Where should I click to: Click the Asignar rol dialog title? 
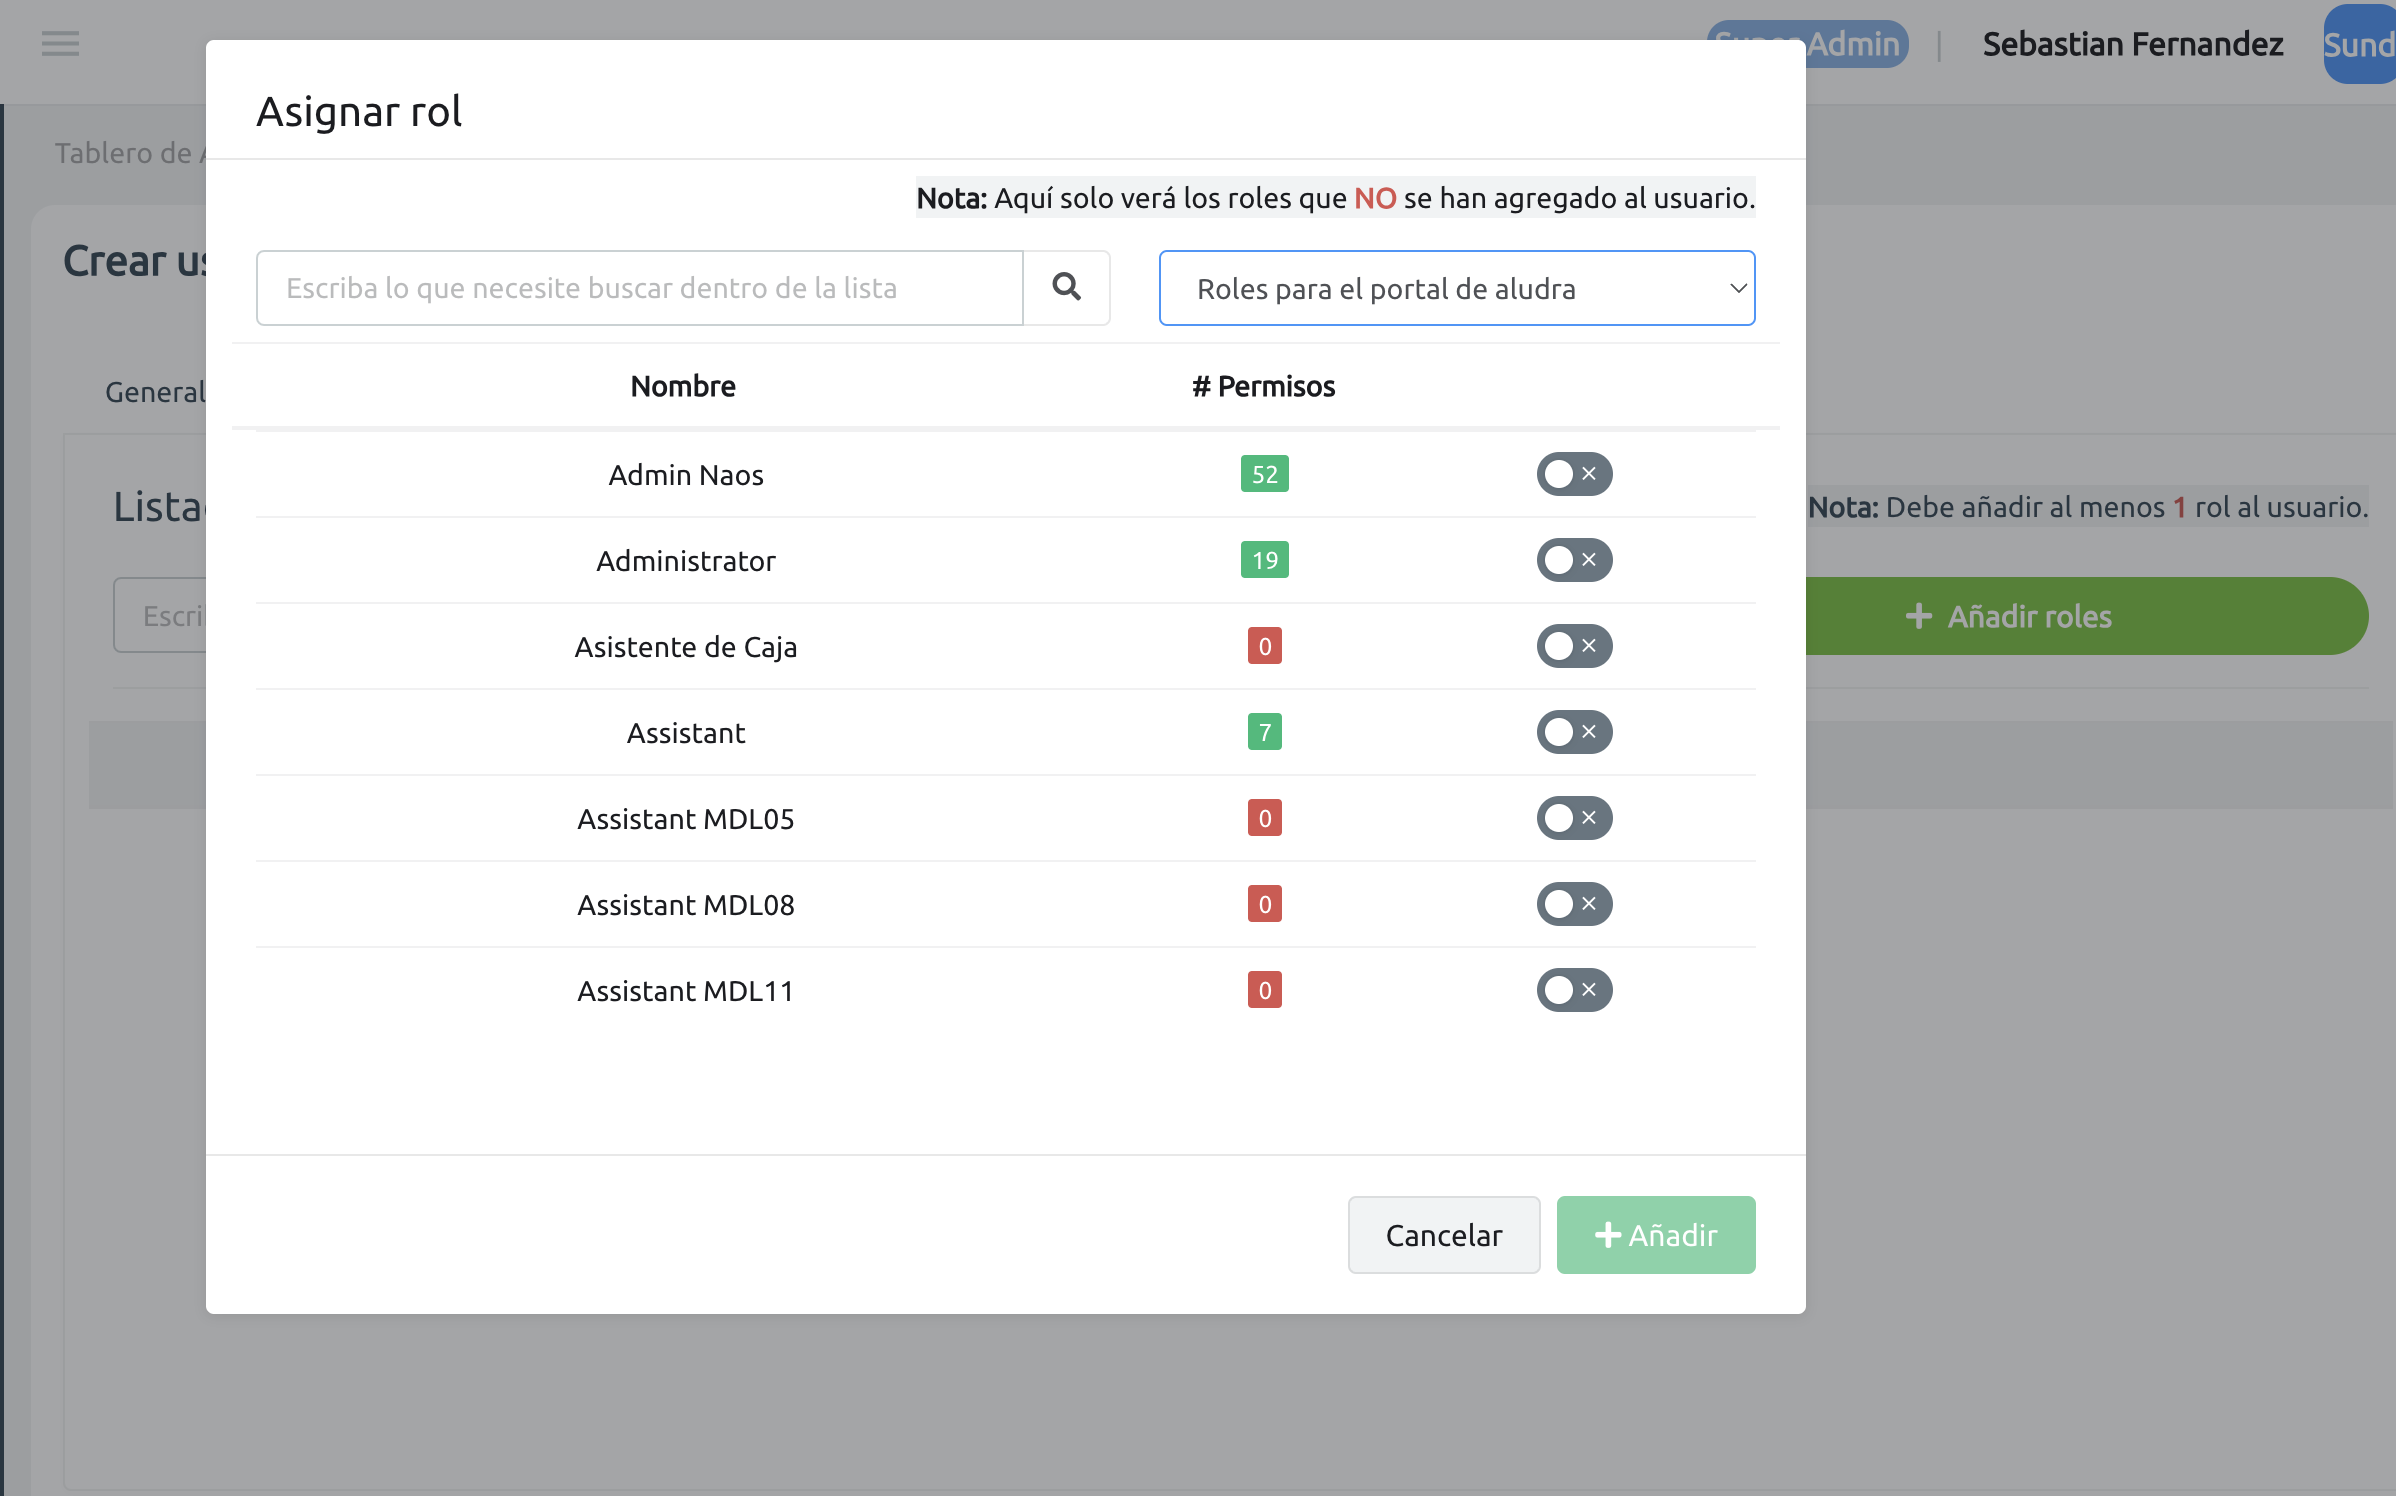pos(359,111)
